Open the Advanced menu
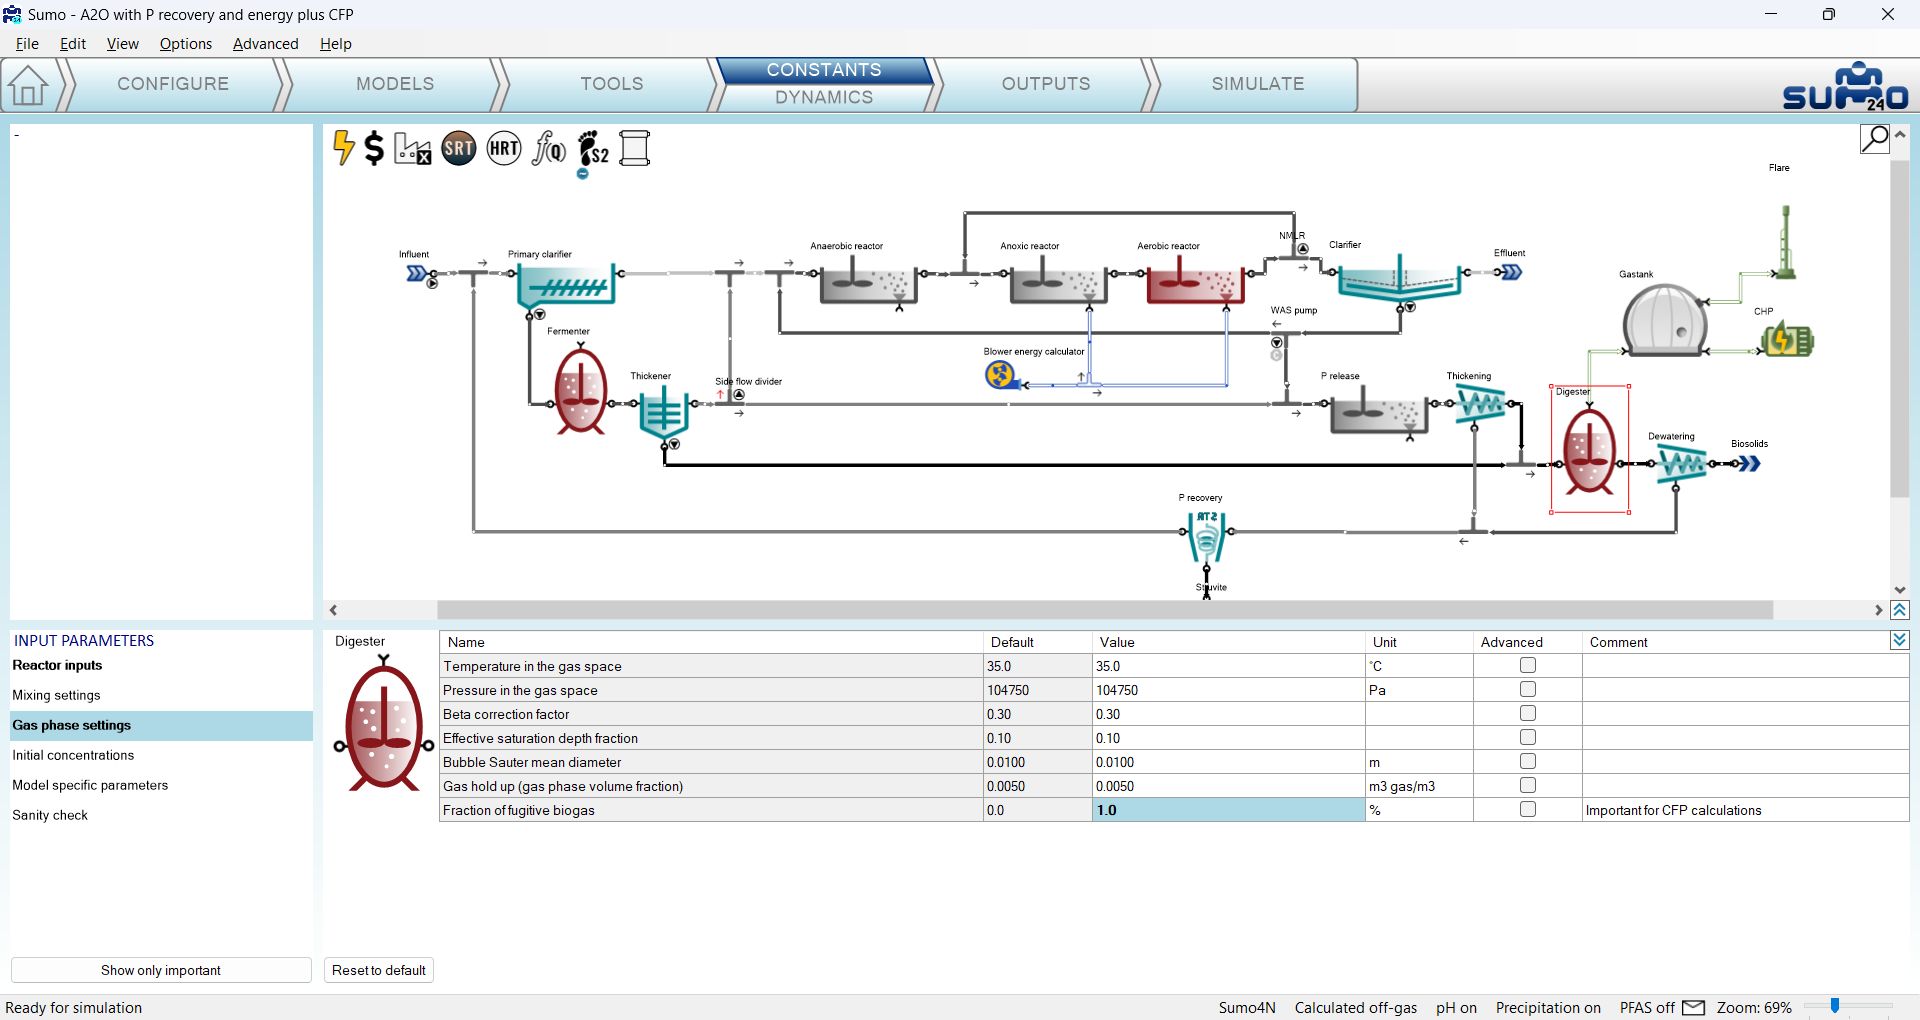 (x=266, y=44)
